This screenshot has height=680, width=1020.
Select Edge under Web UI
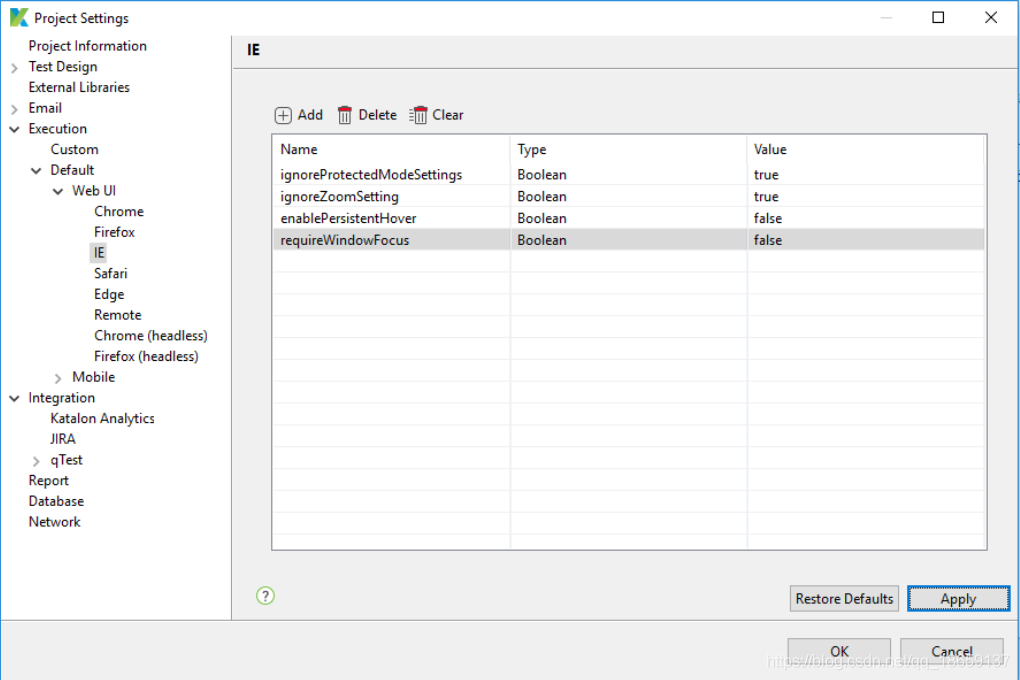[x=109, y=294]
